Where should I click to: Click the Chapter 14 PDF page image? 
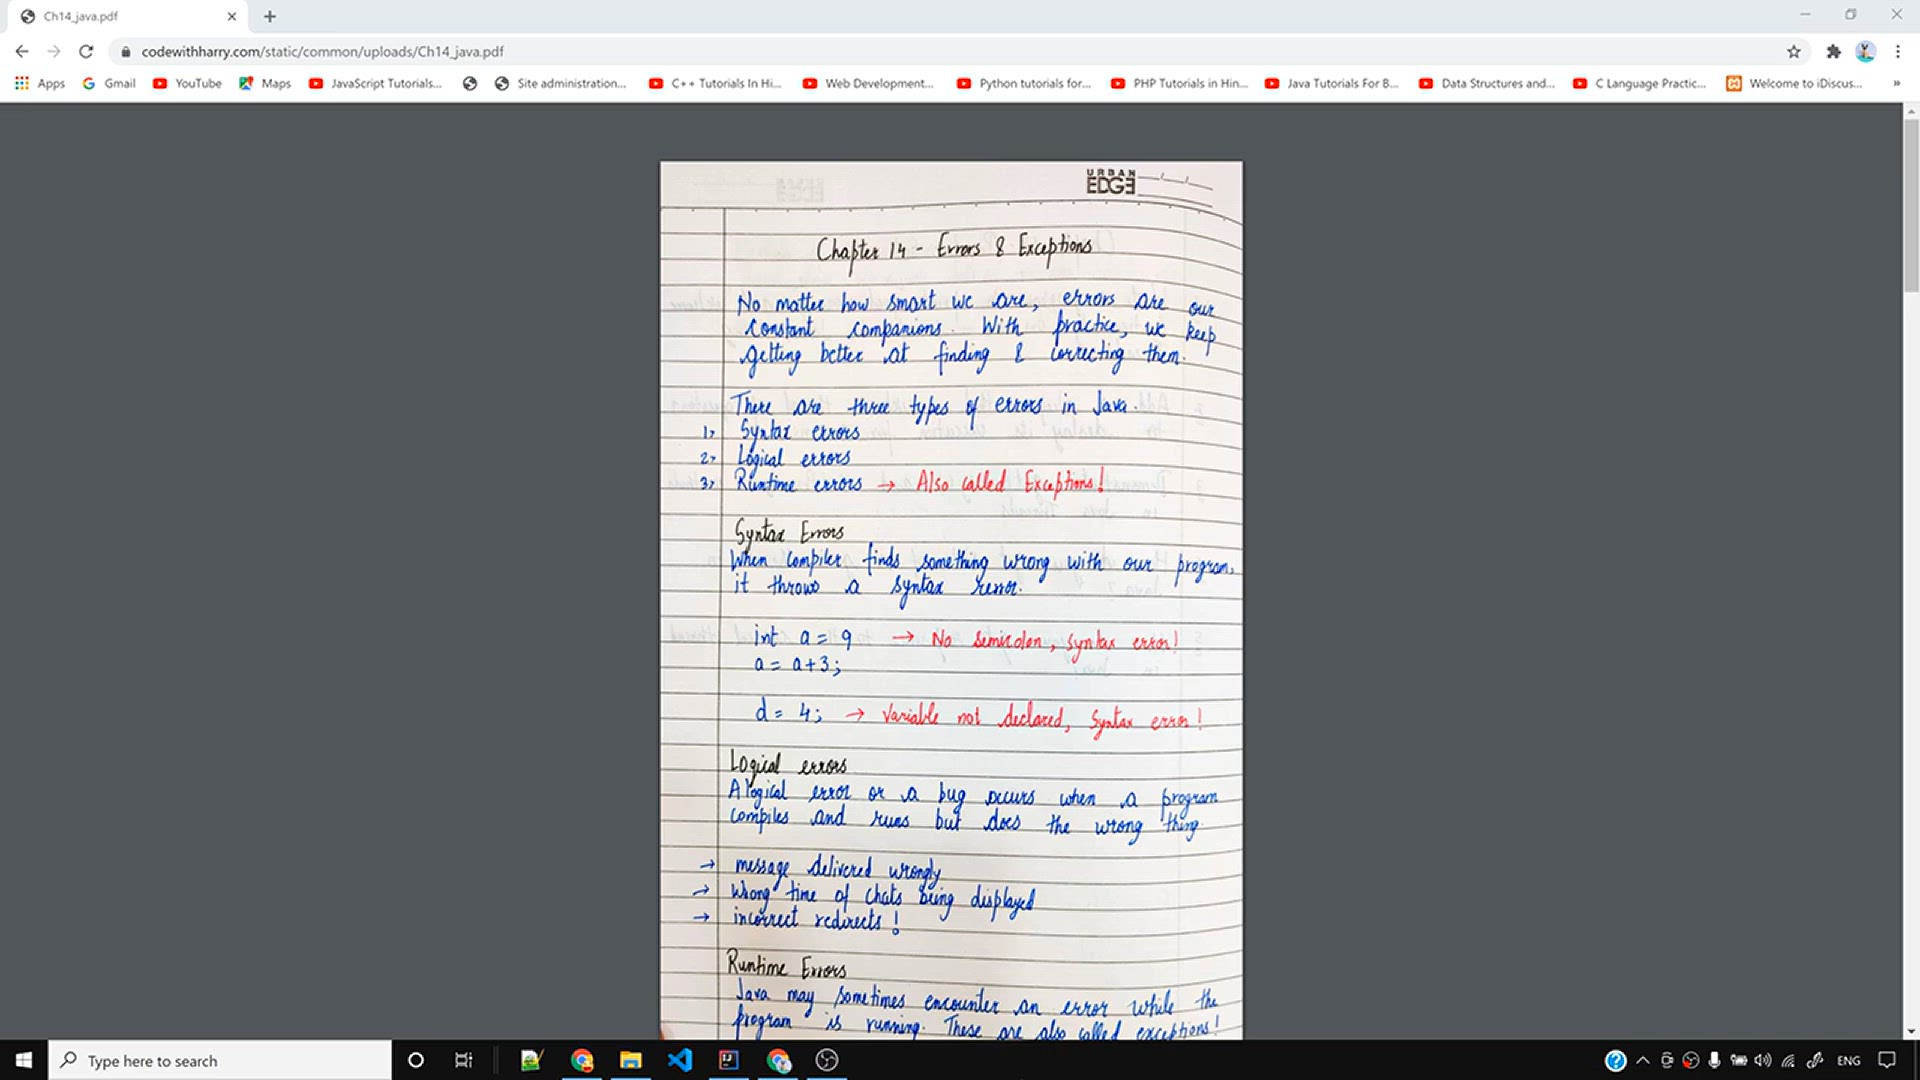951,600
